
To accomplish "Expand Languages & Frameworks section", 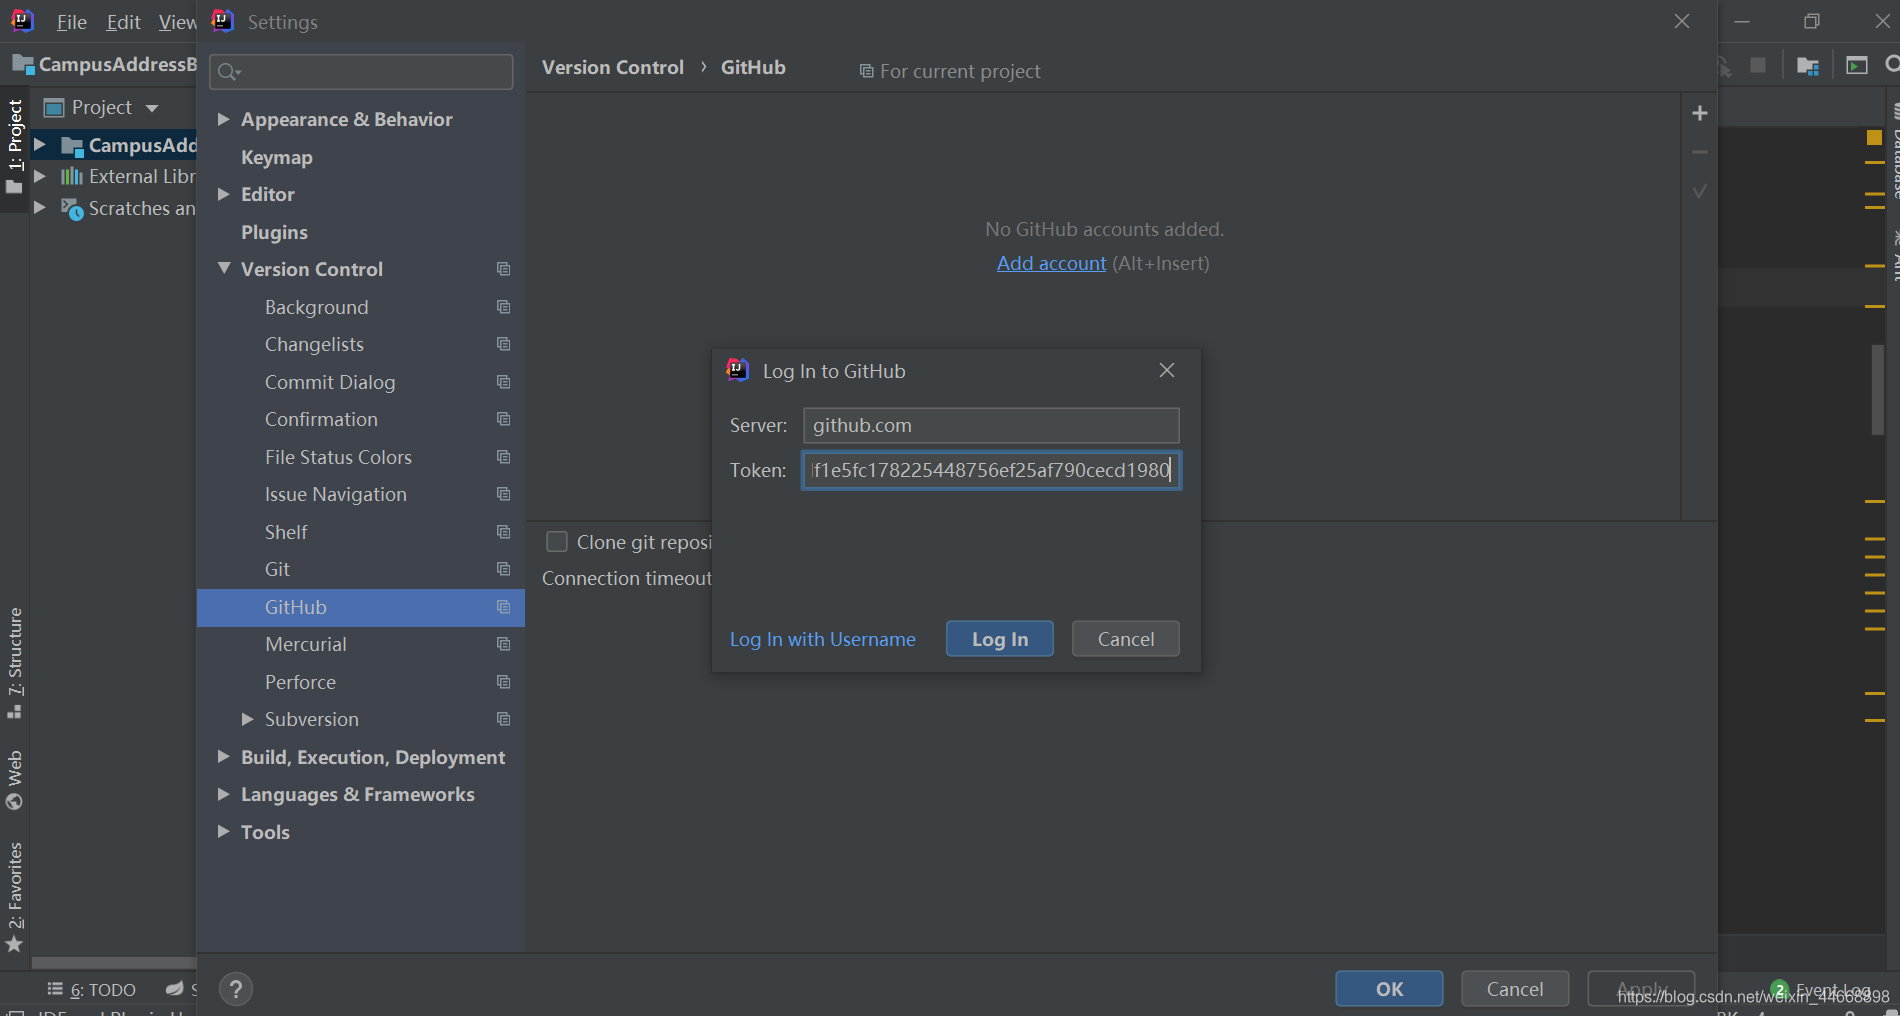I will pyautogui.click(x=224, y=794).
